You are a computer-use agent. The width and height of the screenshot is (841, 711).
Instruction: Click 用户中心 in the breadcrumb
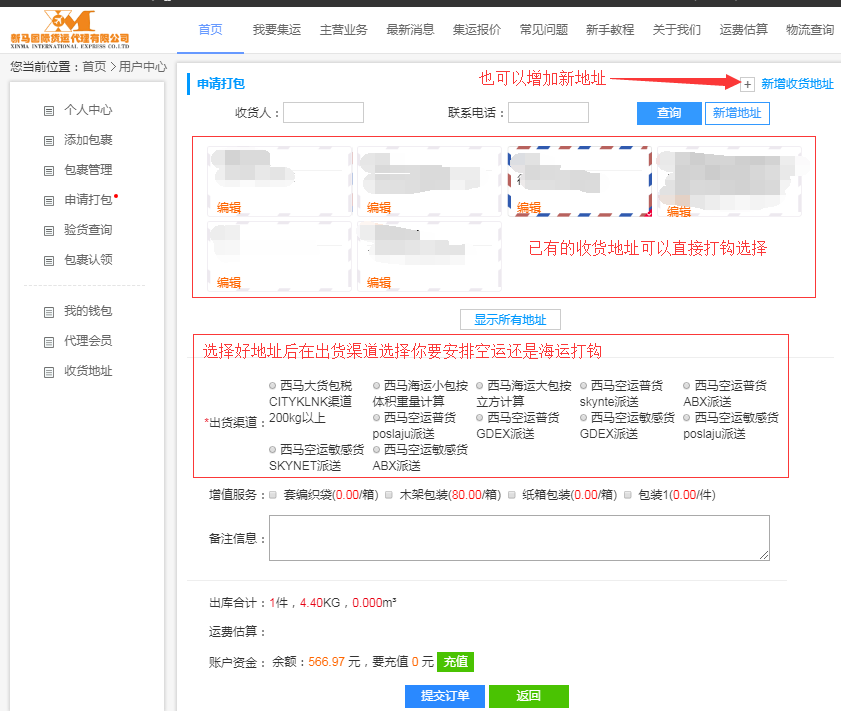(x=143, y=66)
